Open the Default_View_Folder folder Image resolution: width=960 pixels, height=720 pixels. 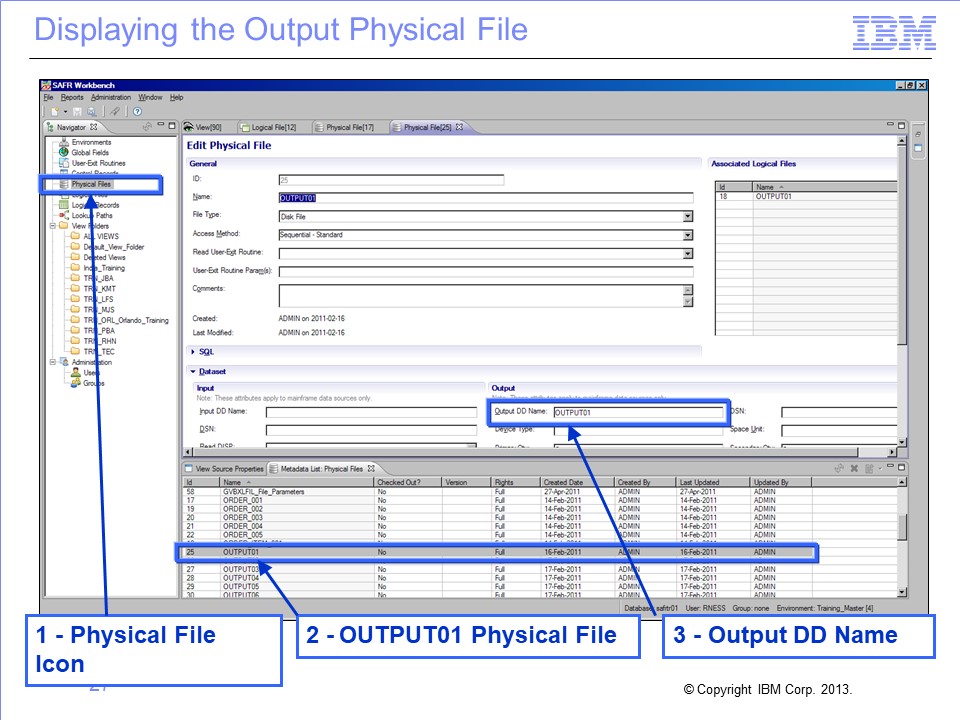[x=108, y=247]
